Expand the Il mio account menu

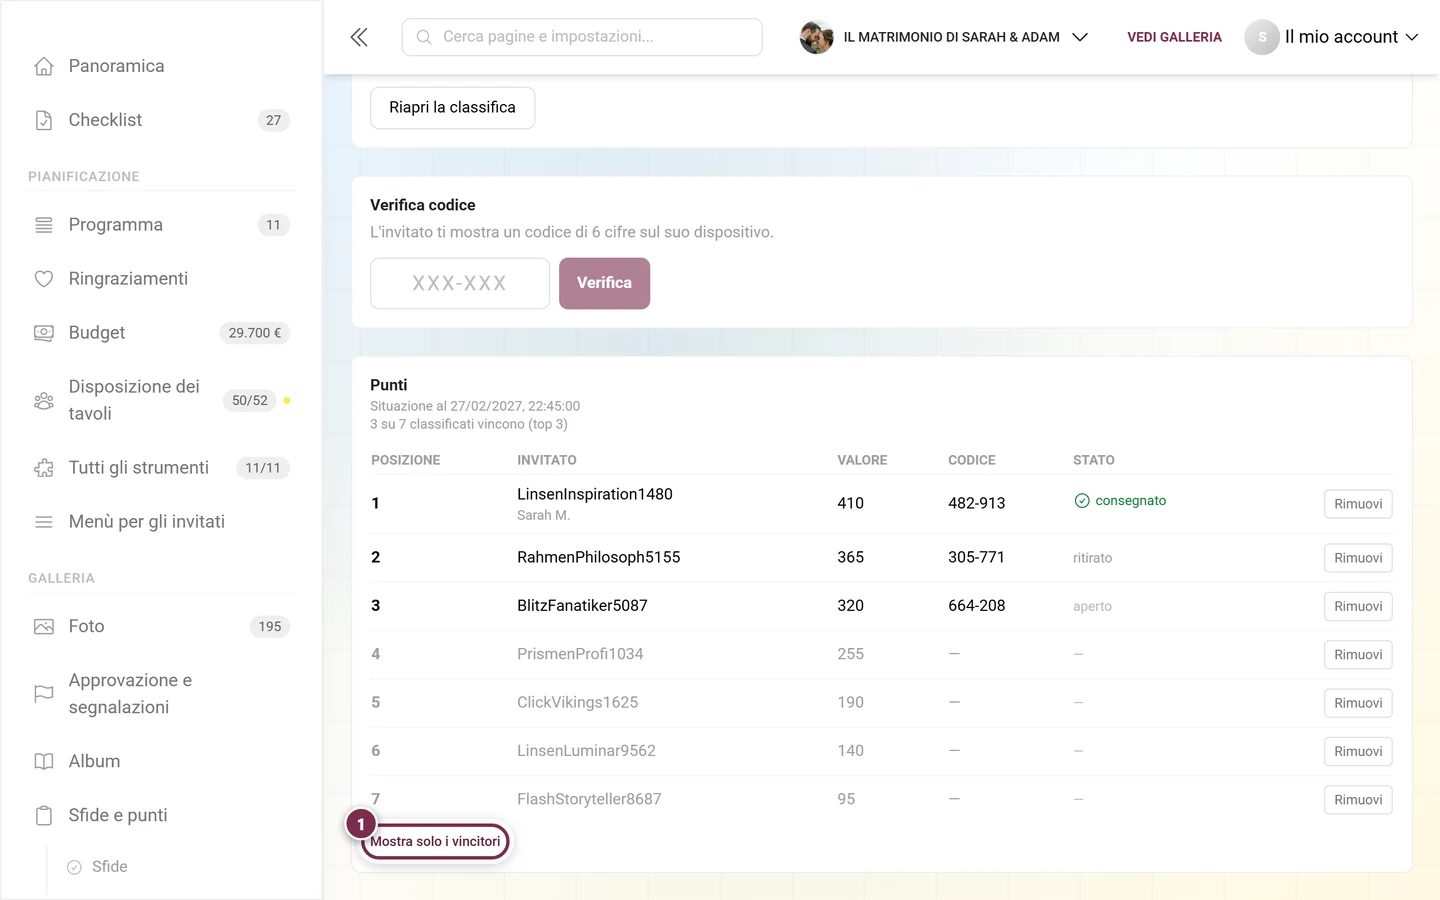[1332, 37]
